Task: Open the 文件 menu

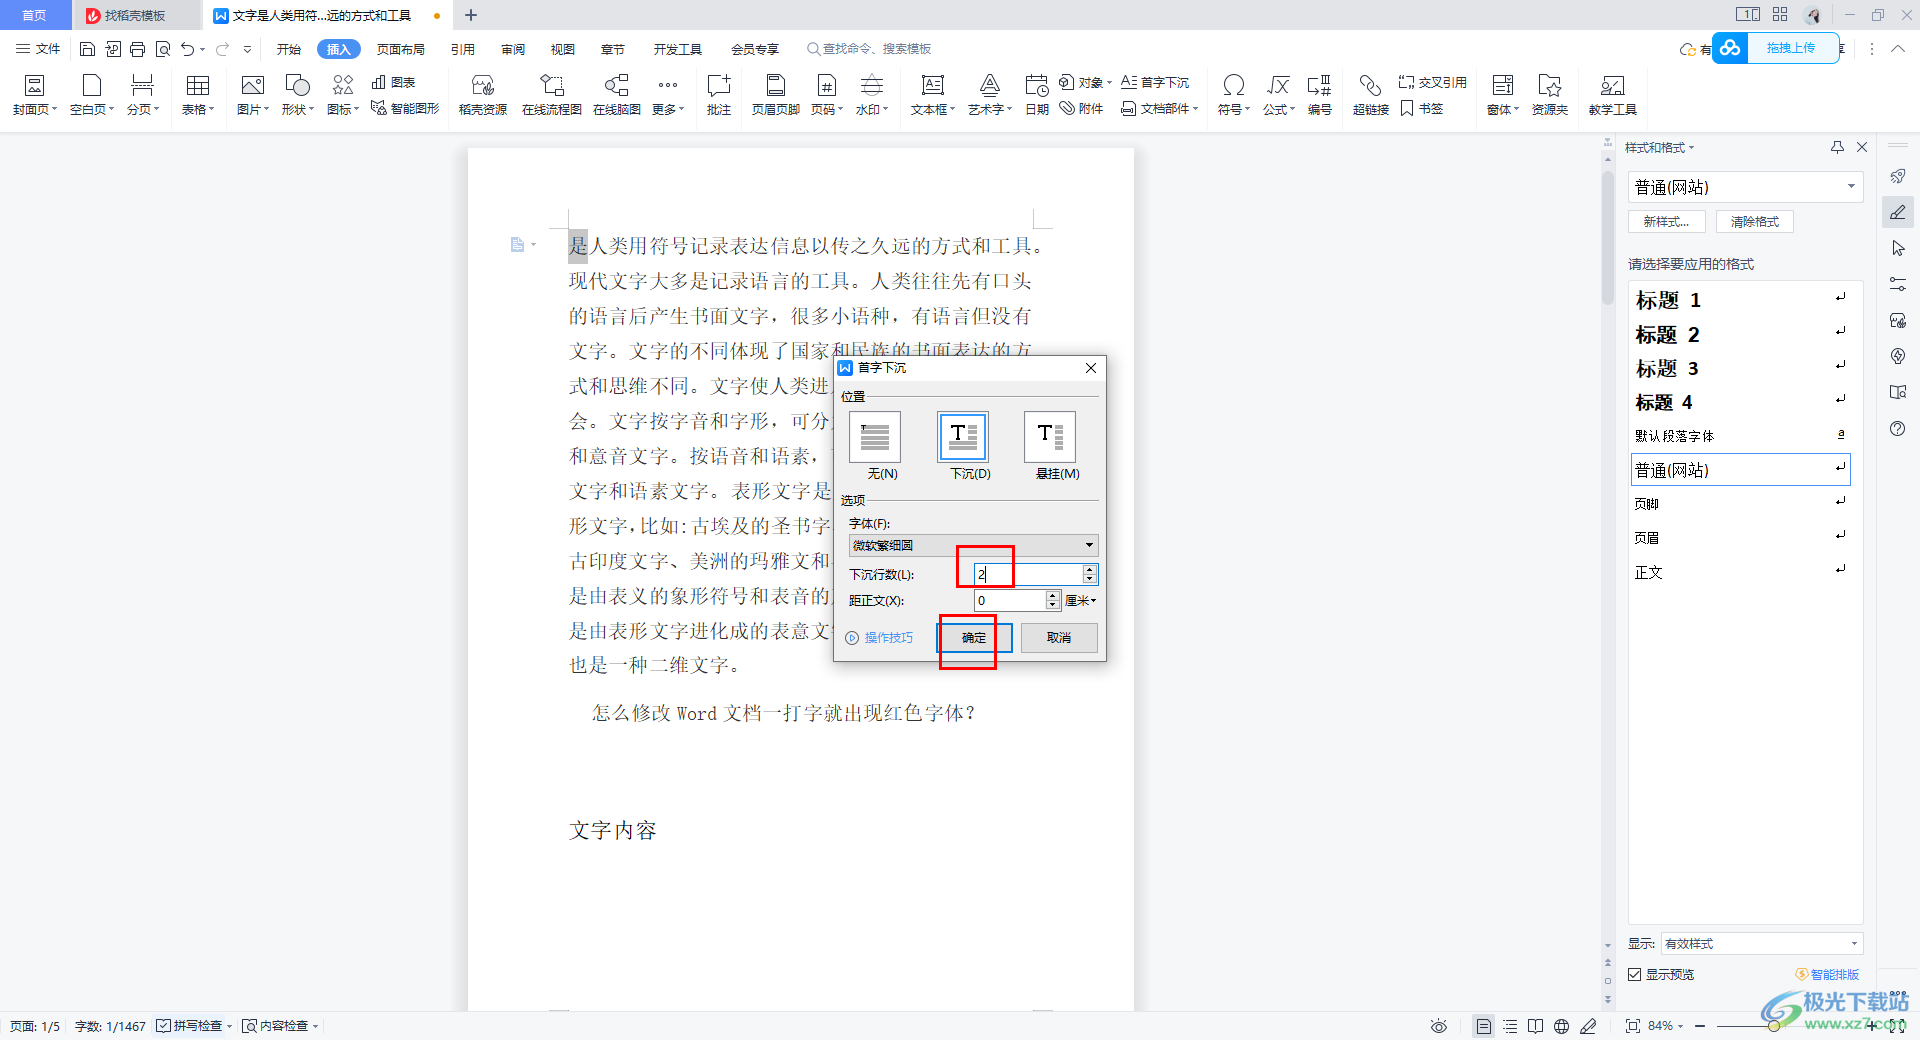Action: point(38,49)
